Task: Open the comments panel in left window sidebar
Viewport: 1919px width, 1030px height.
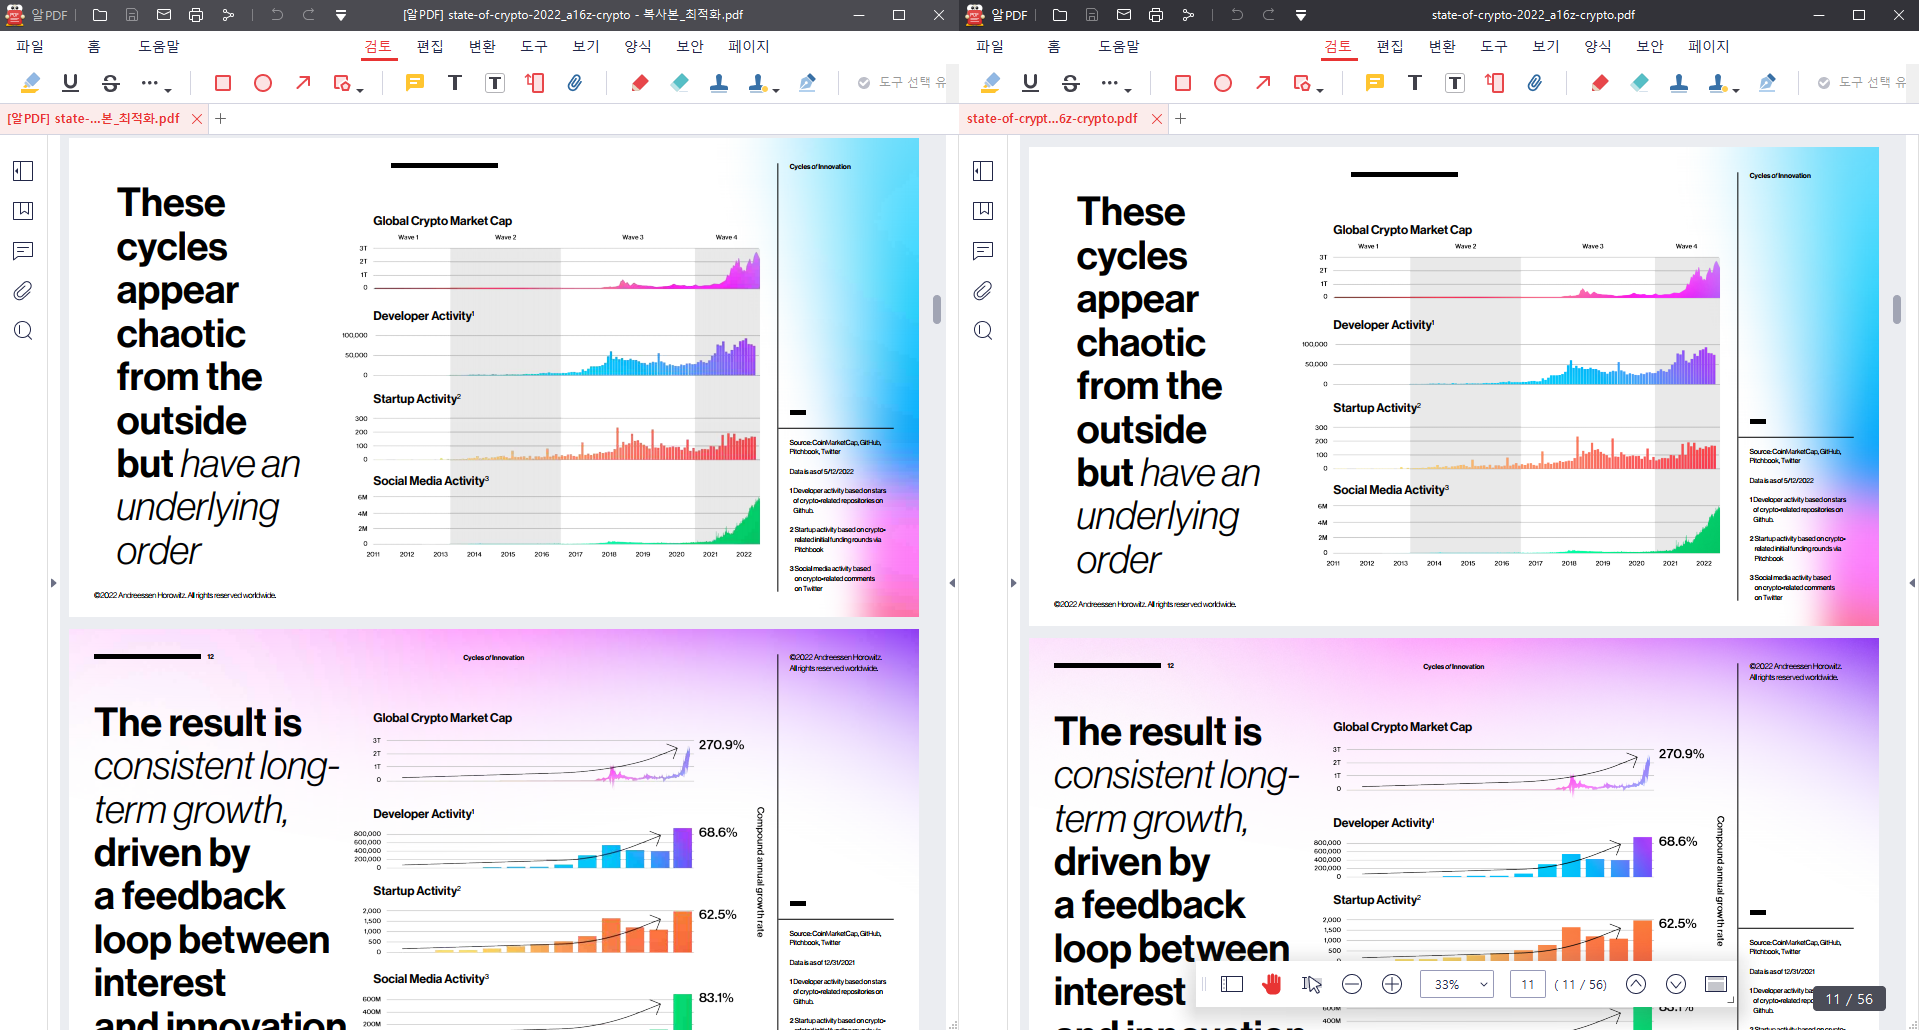Action: coord(23,251)
